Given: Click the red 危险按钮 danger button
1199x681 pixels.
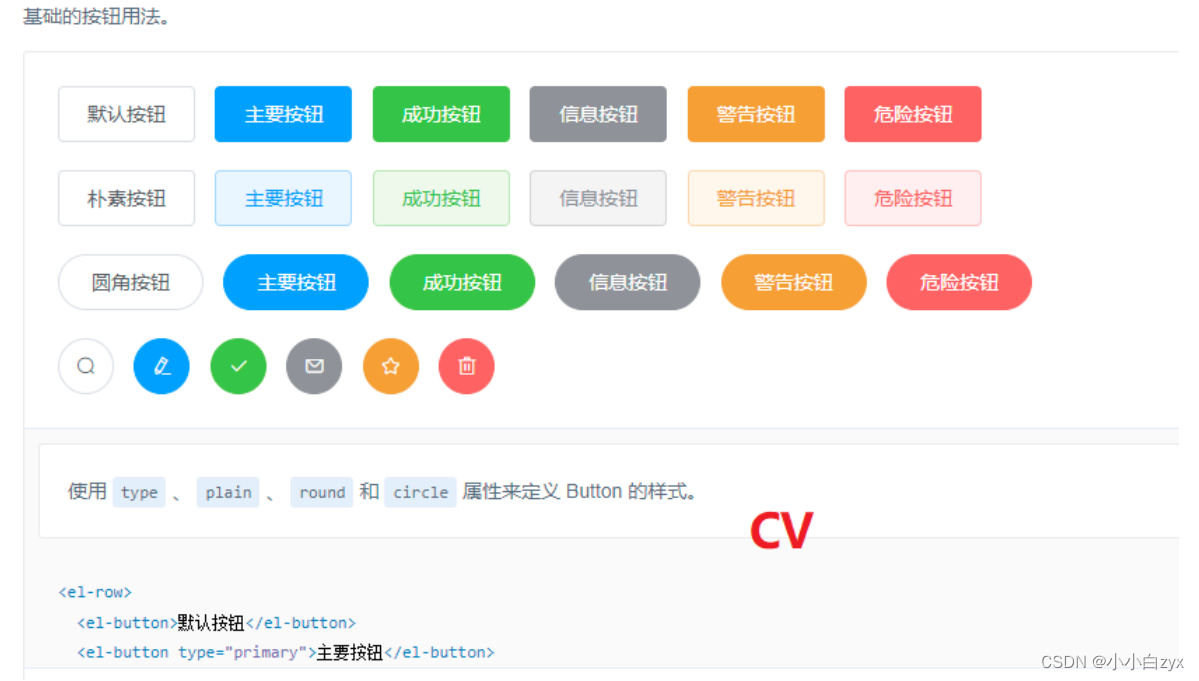Looking at the screenshot, I should pos(912,114).
